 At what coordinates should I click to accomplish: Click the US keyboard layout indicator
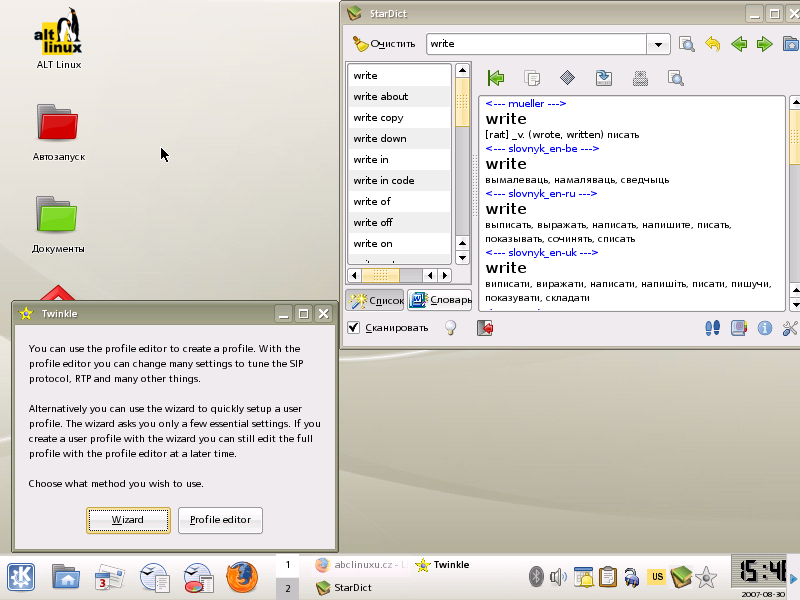pos(657,577)
